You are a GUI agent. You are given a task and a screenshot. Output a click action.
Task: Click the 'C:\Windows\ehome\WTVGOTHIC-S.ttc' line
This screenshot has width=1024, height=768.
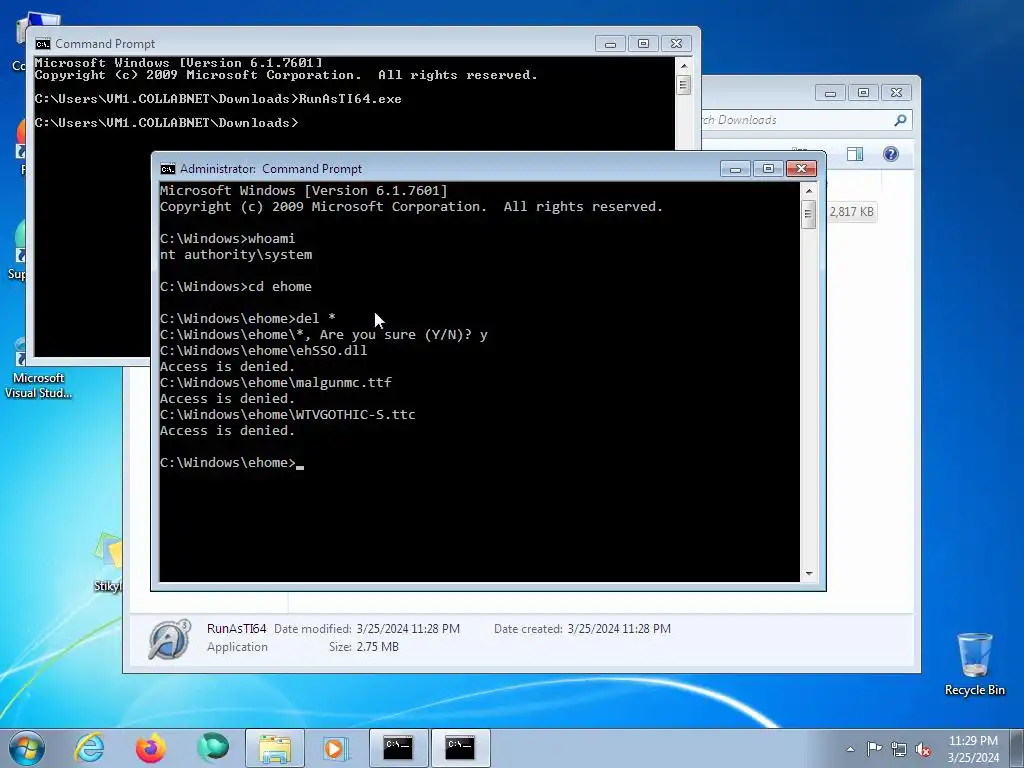point(287,415)
